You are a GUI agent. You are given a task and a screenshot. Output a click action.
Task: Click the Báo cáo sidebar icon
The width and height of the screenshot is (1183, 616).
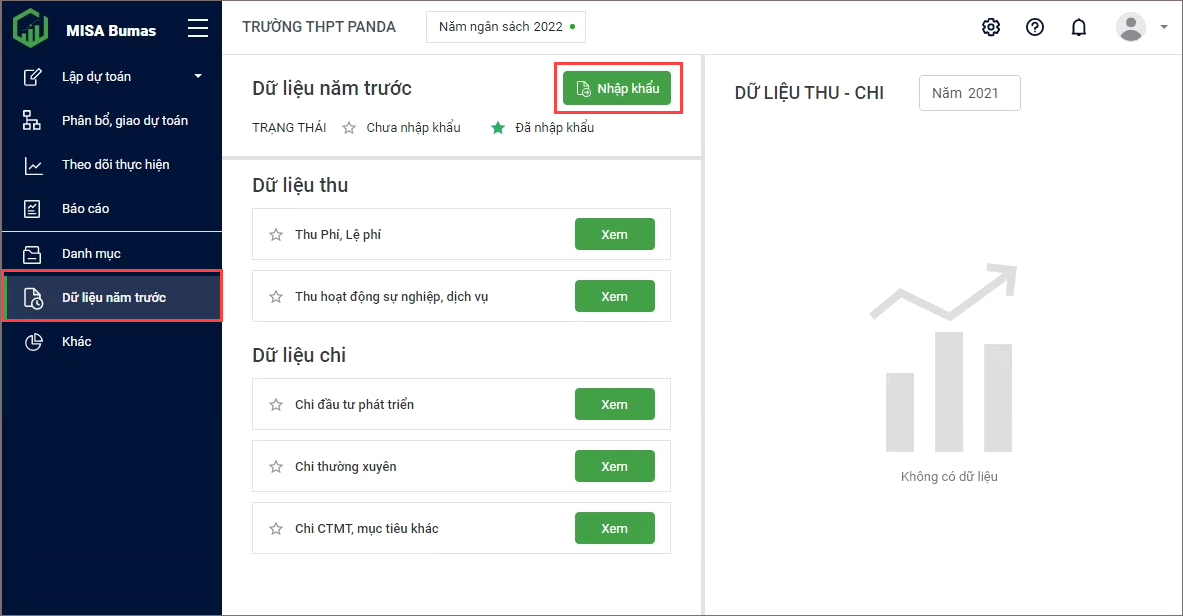[33, 209]
